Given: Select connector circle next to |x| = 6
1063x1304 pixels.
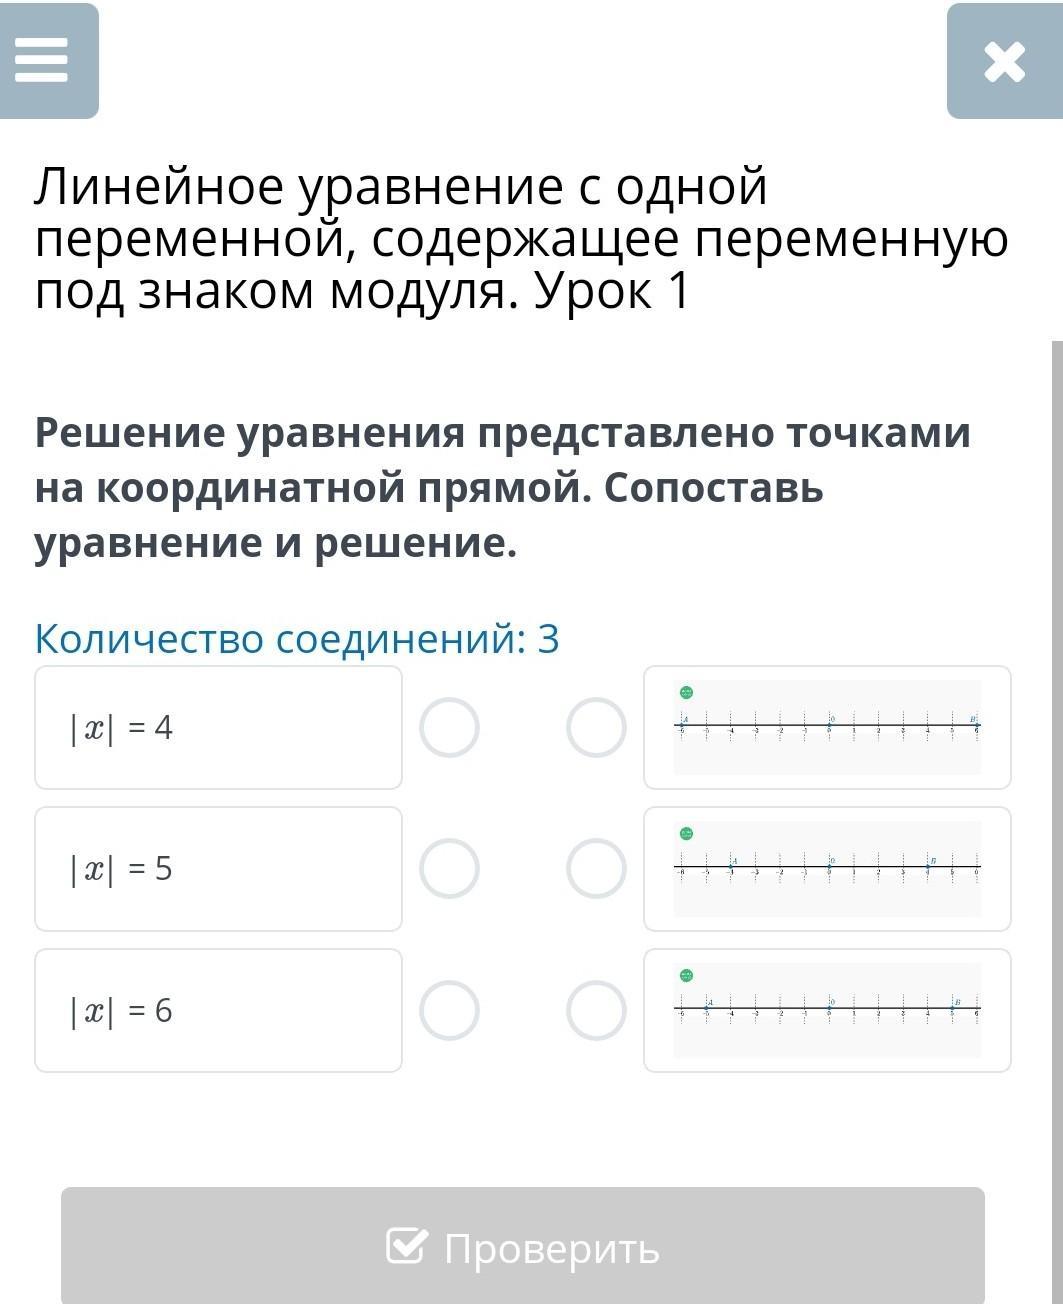Looking at the screenshot, I should (x=449, y=1010).
